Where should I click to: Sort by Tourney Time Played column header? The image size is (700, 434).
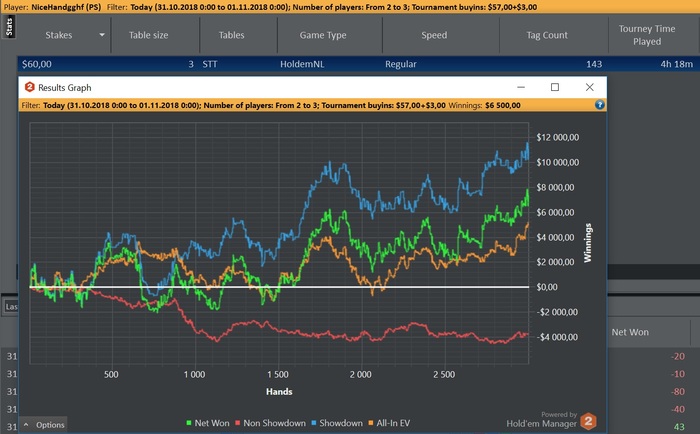646,35
